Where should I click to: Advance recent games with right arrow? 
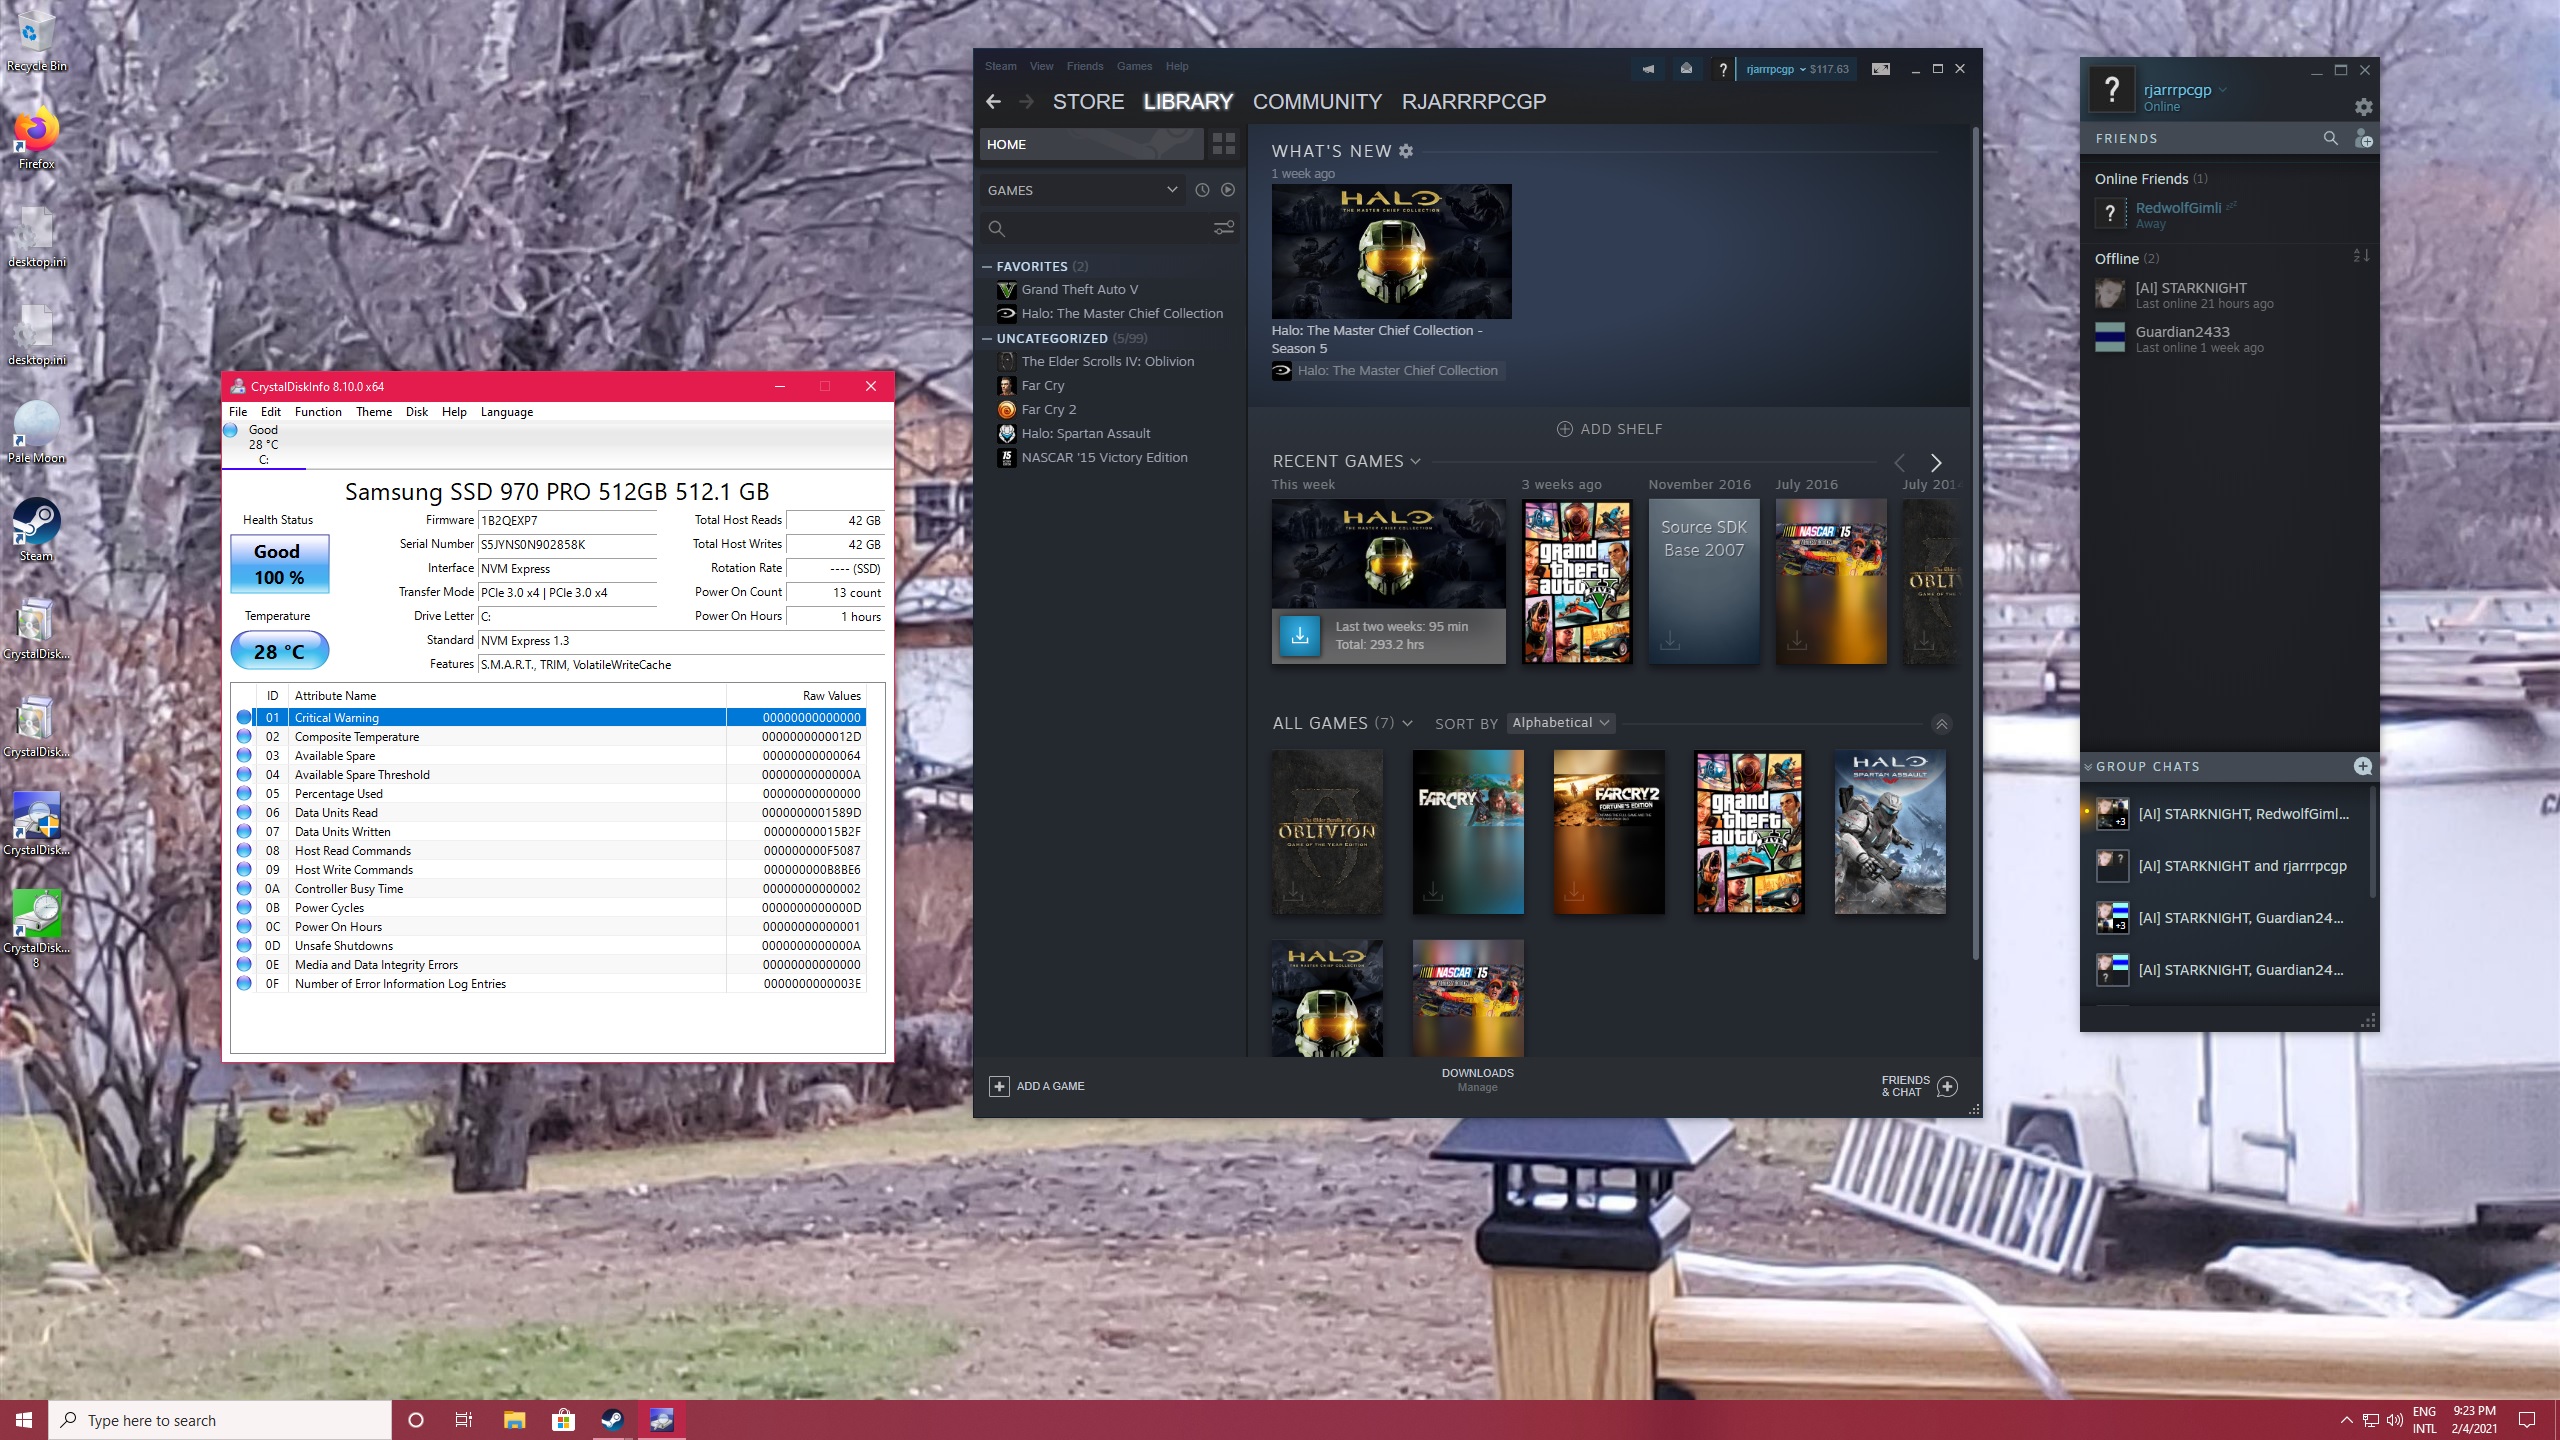pyautogui.click(x=1936, y=463)
